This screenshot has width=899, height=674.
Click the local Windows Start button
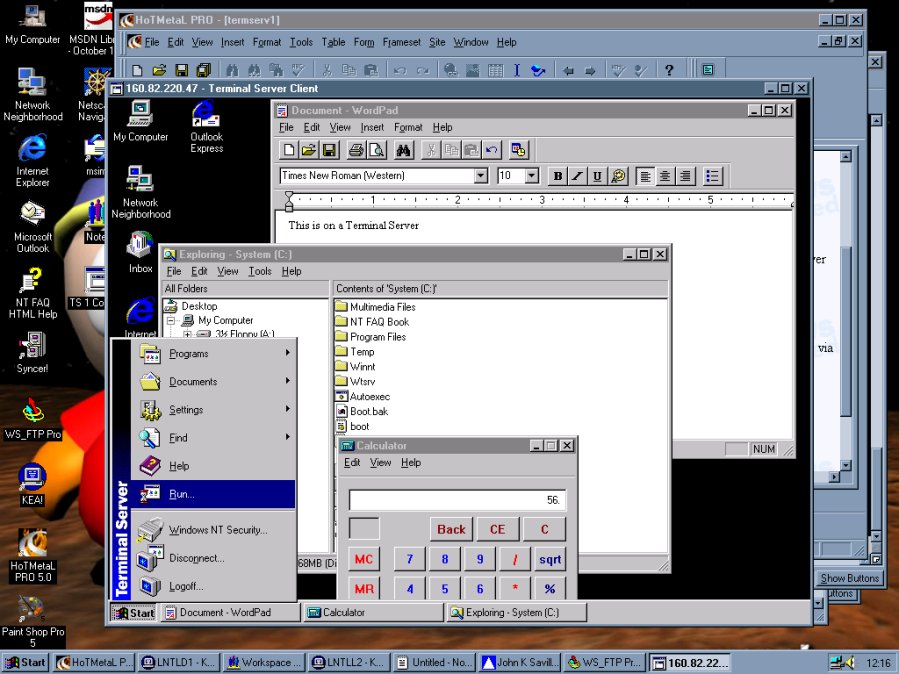pyautogui.click(x=25, y=663)
